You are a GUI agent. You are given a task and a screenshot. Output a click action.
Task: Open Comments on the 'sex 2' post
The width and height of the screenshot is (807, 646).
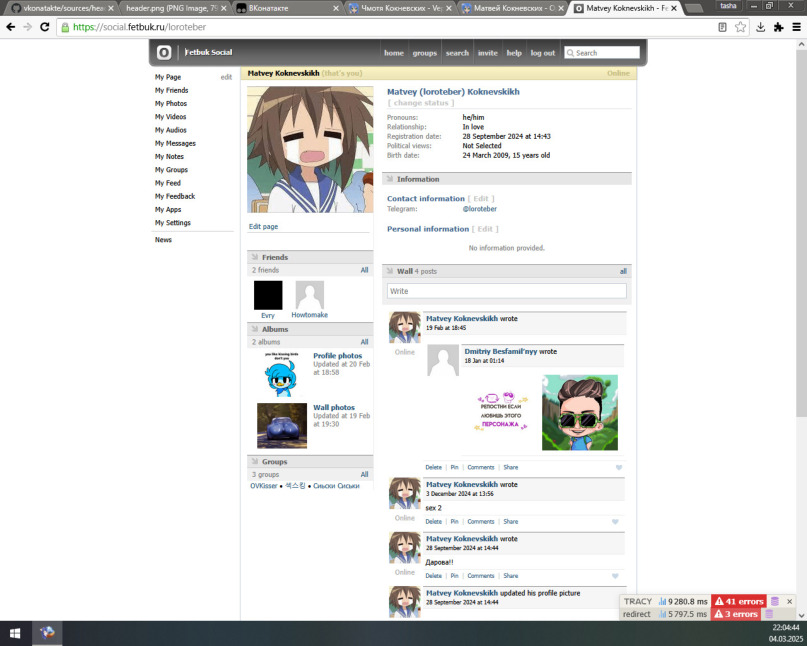coord(481,521)
